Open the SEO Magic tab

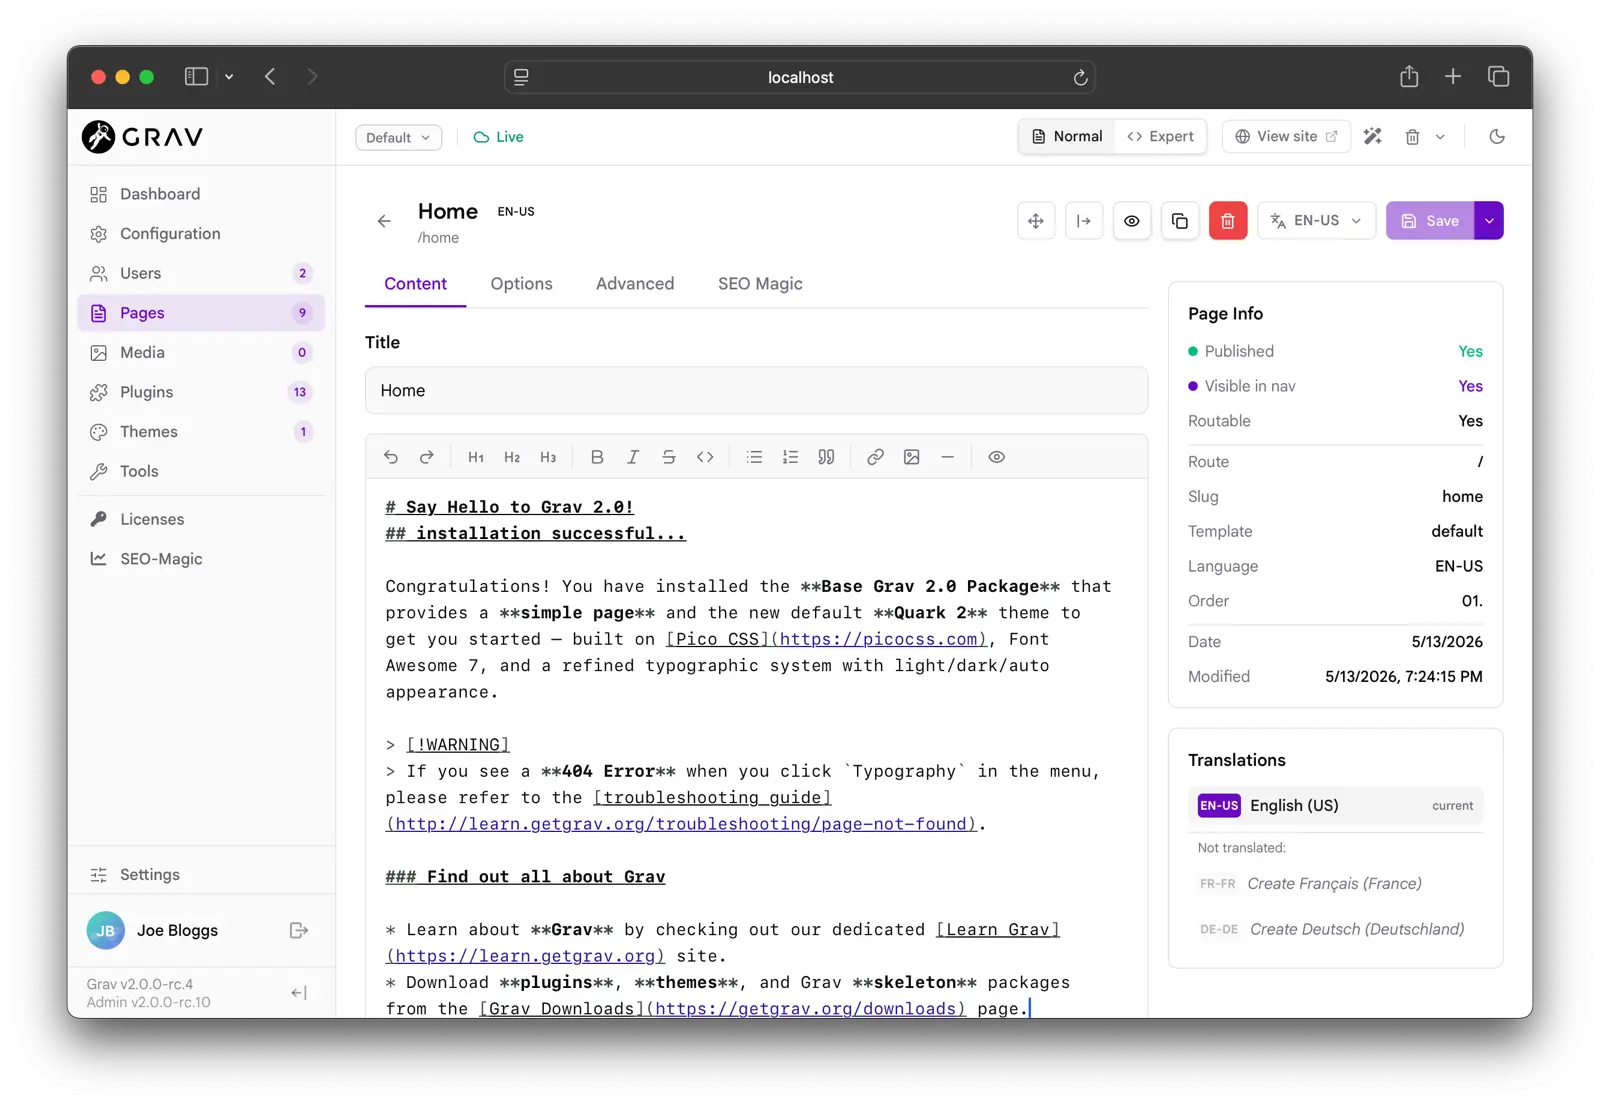[x=760, y=284]
